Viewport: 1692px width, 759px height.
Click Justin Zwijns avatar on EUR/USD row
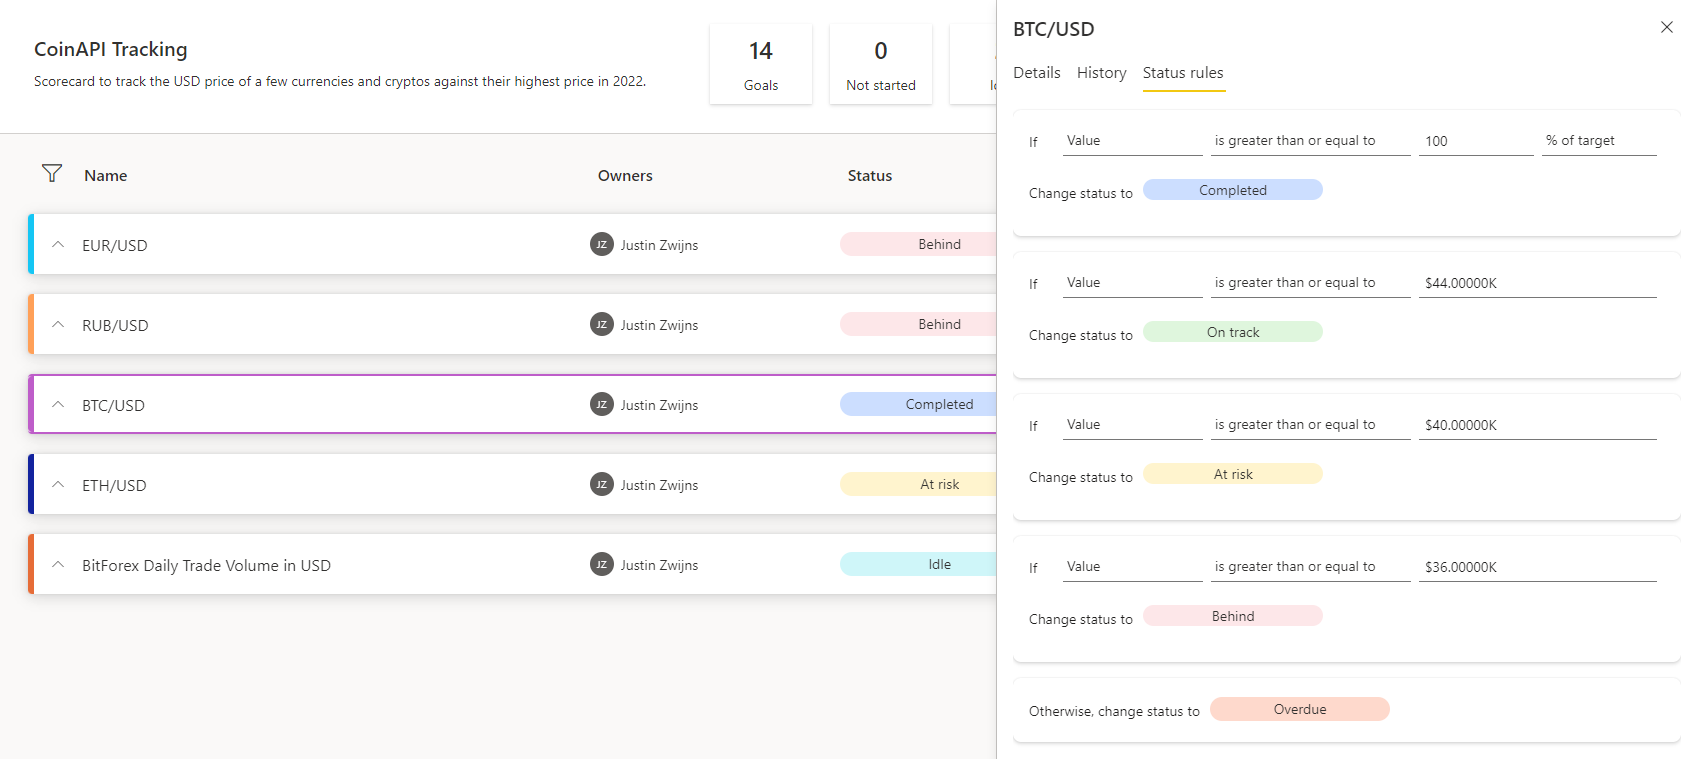click(x=601, y=245)
